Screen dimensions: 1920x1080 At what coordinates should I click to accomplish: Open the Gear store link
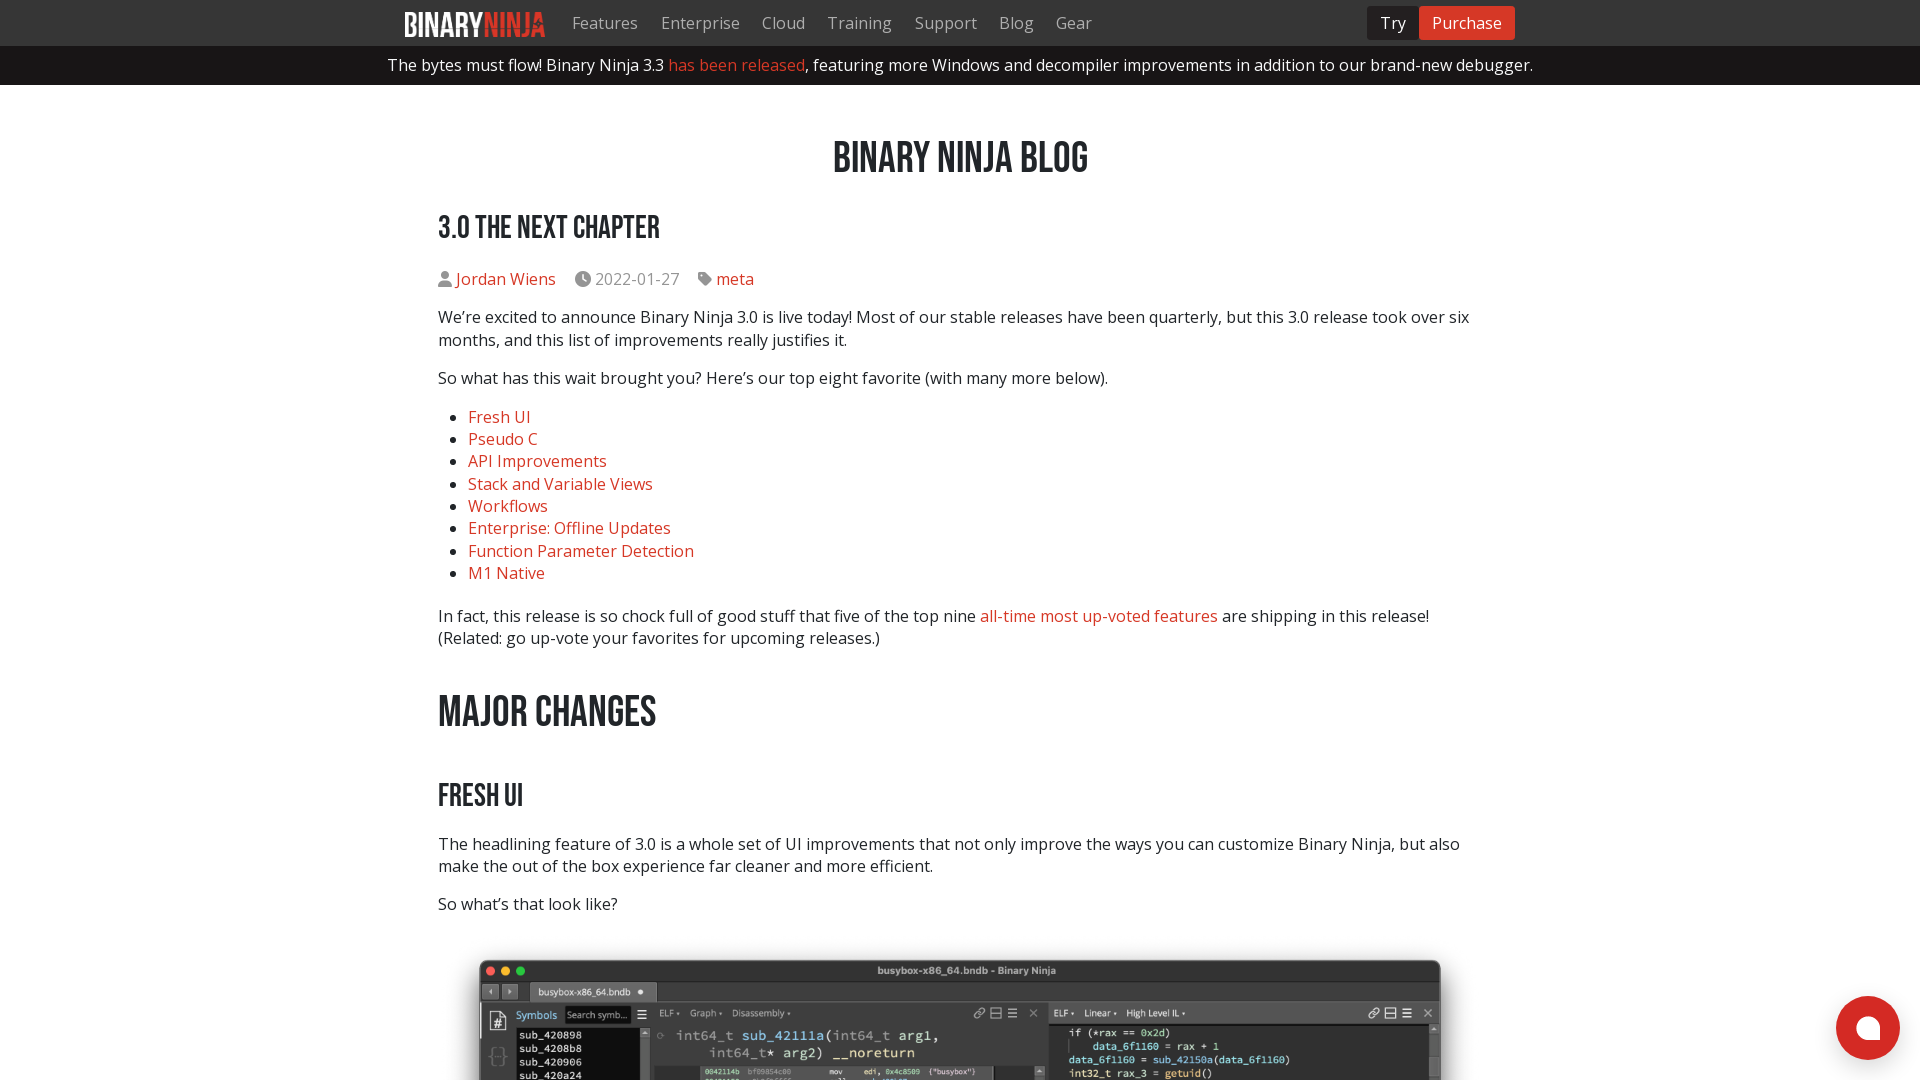click(1074, 23)
